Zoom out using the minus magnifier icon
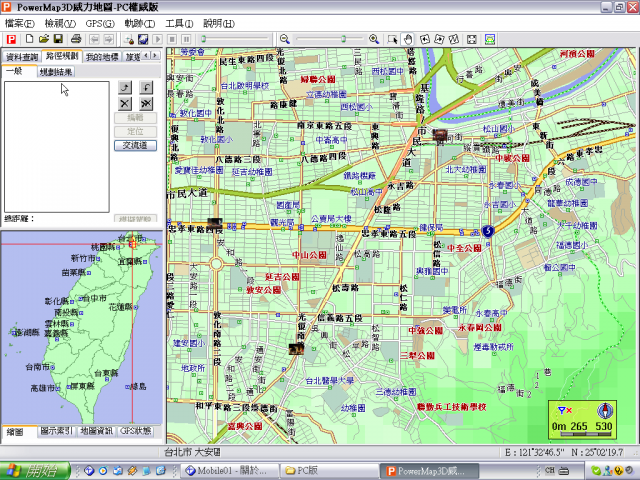This screenshot has height=480, width=640. coord(285,39)
